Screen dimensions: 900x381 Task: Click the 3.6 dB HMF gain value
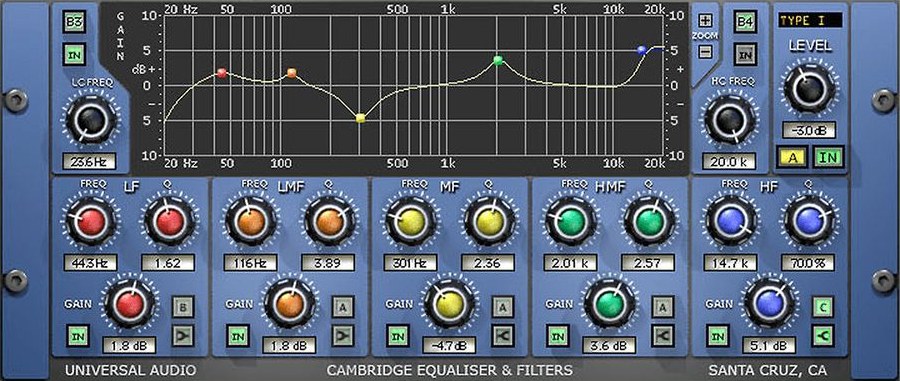point(609,345)
